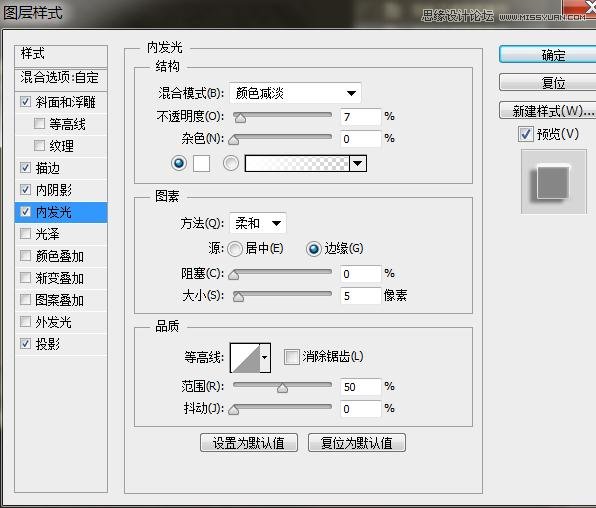Open the 混合模式 颜色减淡 dropdown
596x508 pixels.
click(x=295, y=93)
